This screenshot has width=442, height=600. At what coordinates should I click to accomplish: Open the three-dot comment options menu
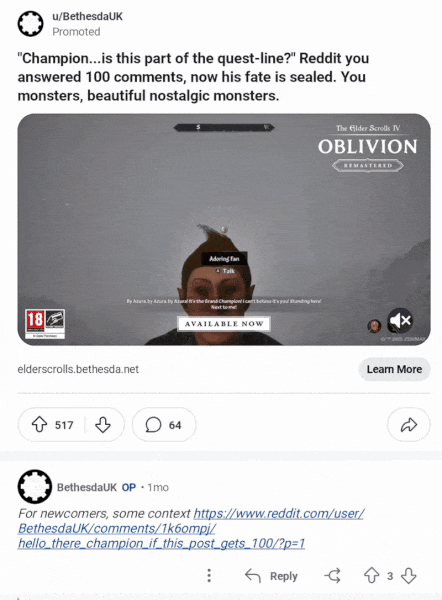(209, 576)
